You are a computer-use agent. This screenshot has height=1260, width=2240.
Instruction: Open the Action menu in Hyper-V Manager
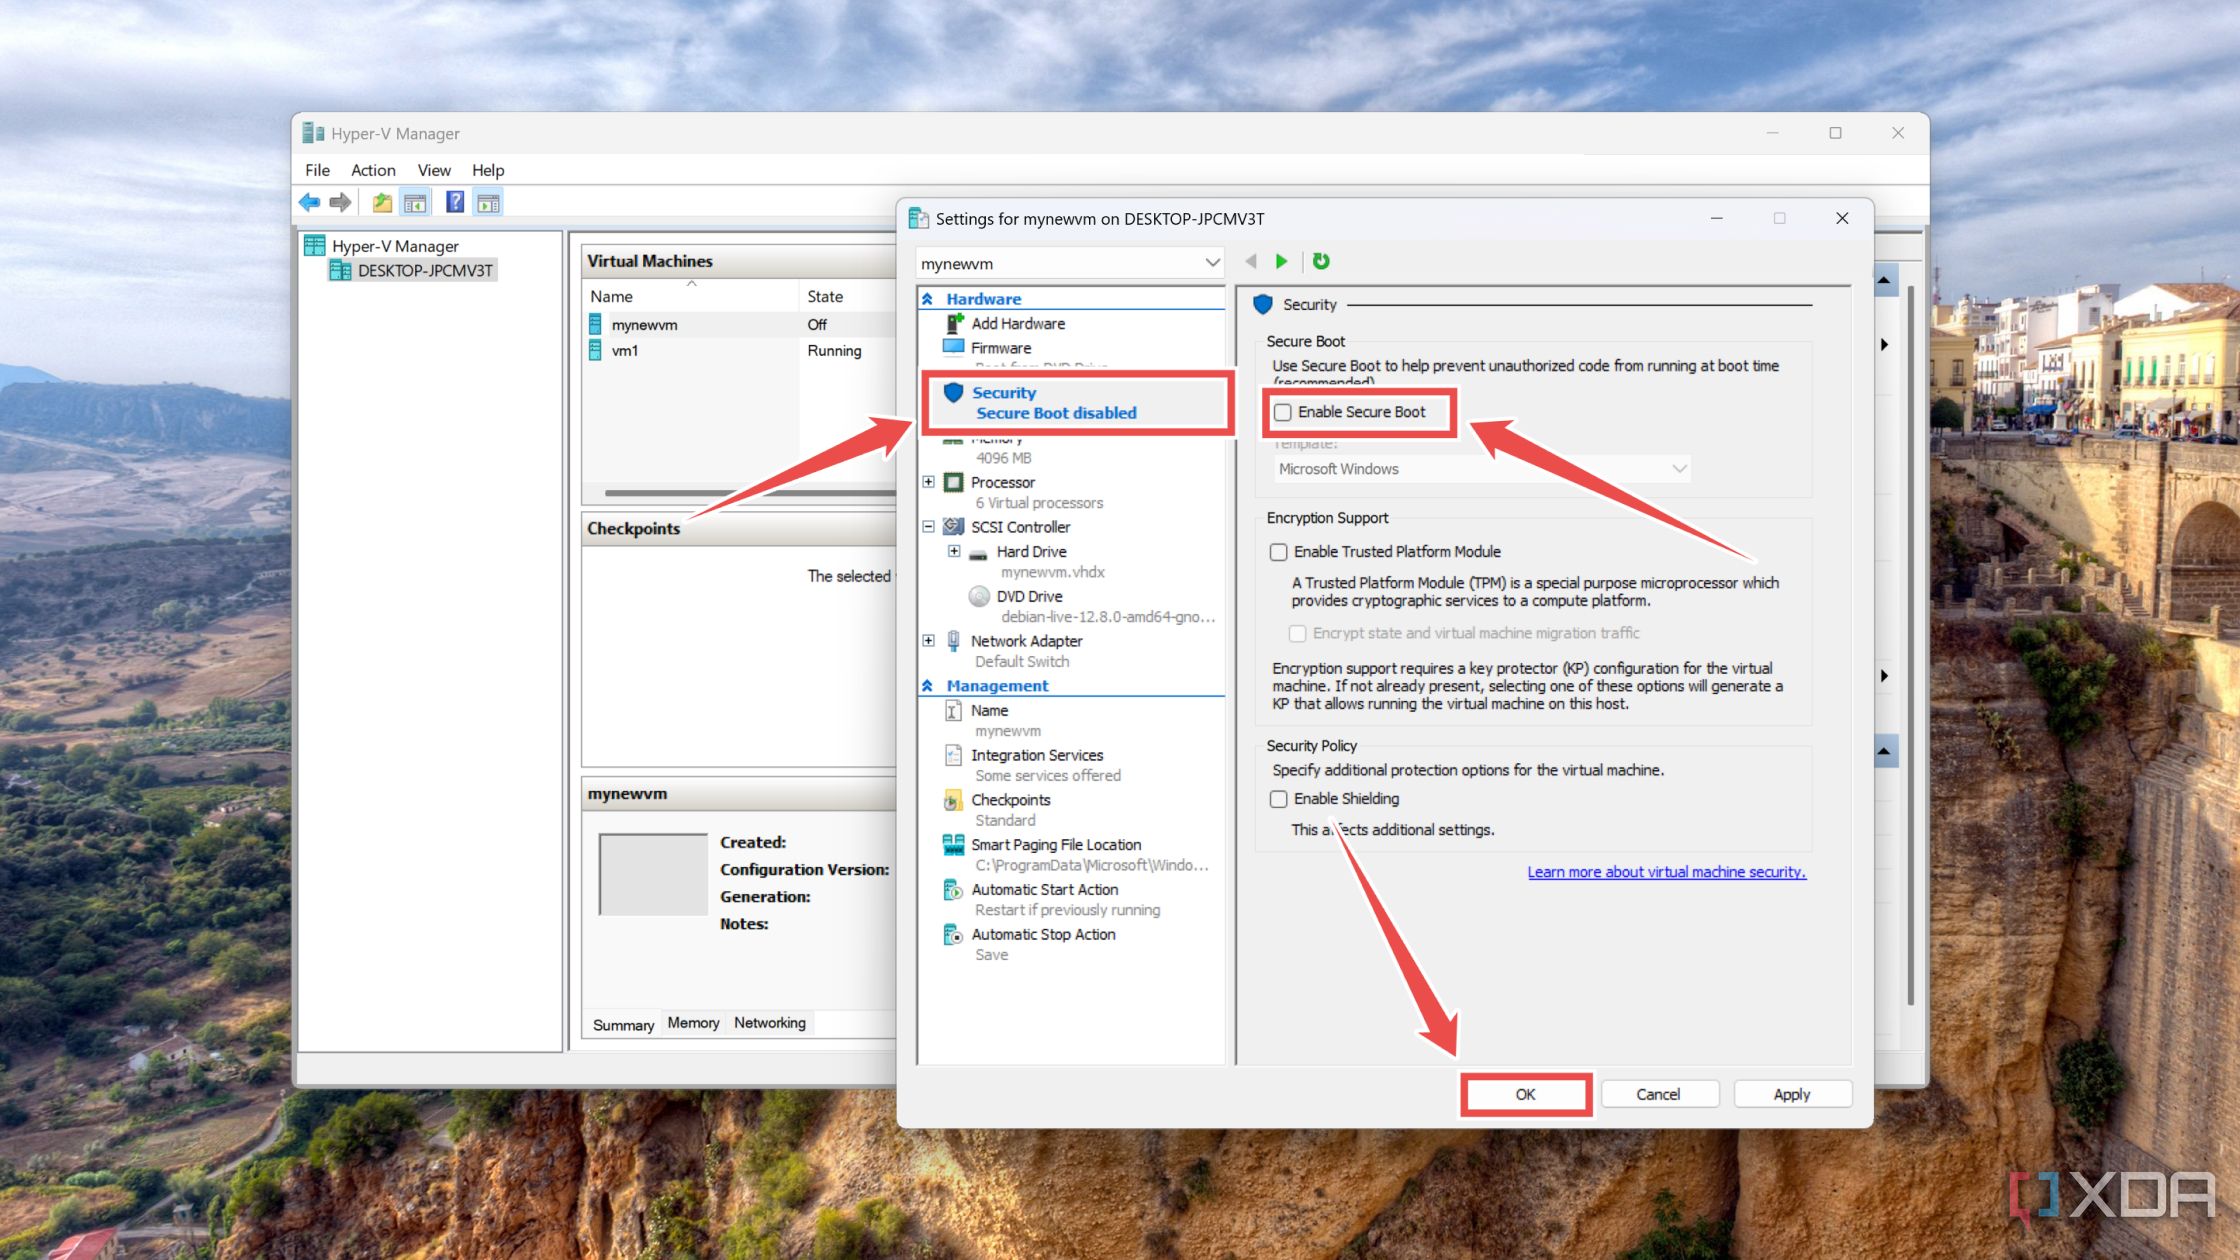(x=374, y=168)
